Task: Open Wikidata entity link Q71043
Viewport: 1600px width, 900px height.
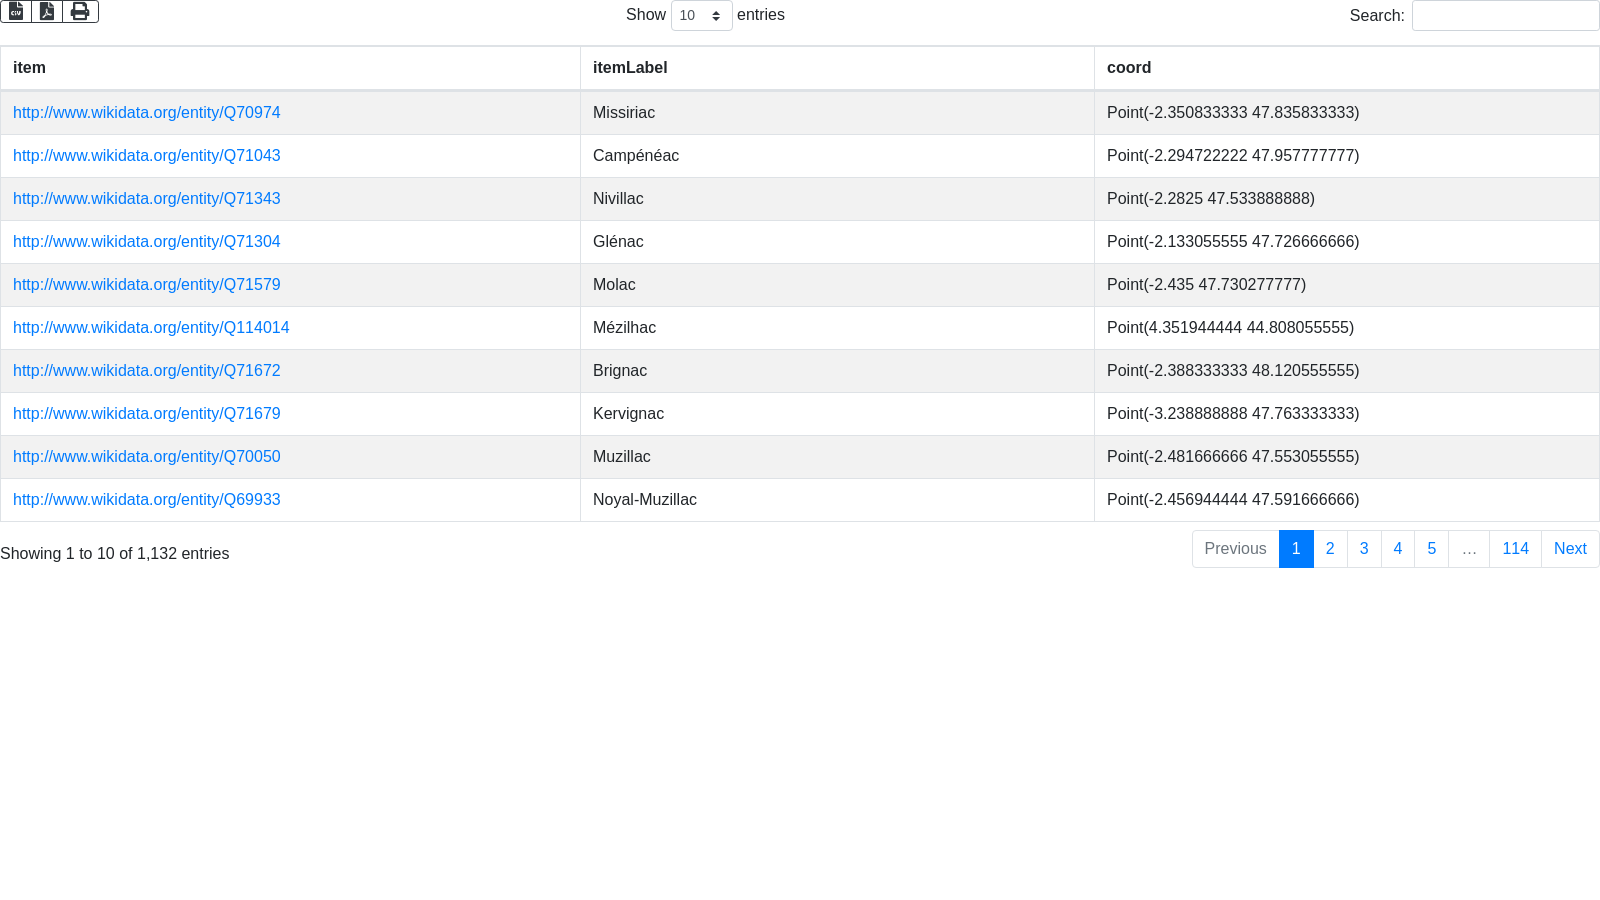Action: coord(147,156)
